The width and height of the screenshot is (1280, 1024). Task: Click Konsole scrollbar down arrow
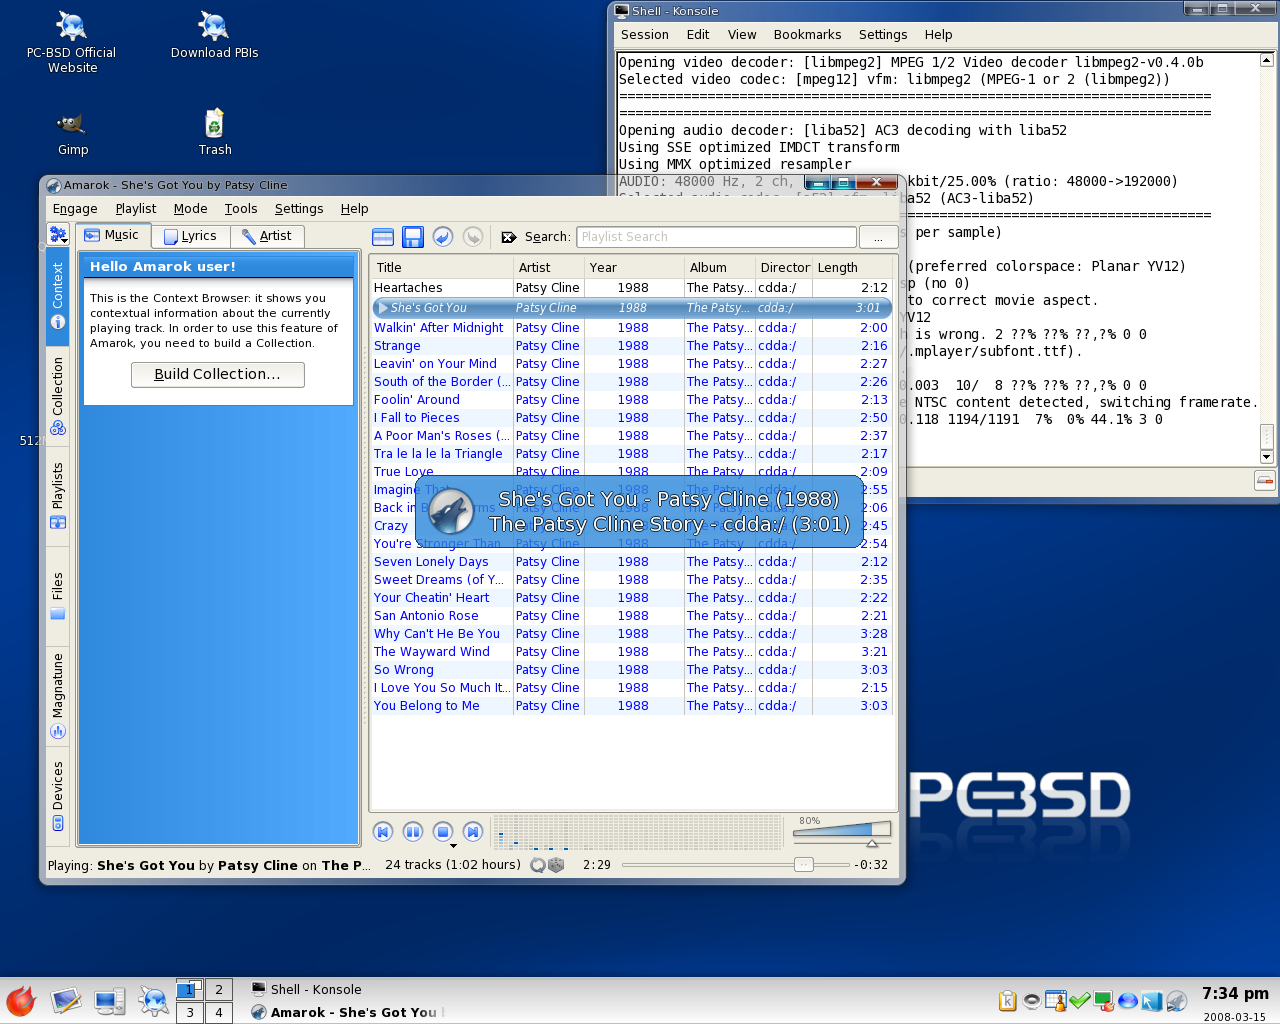tap(1266, 457)
